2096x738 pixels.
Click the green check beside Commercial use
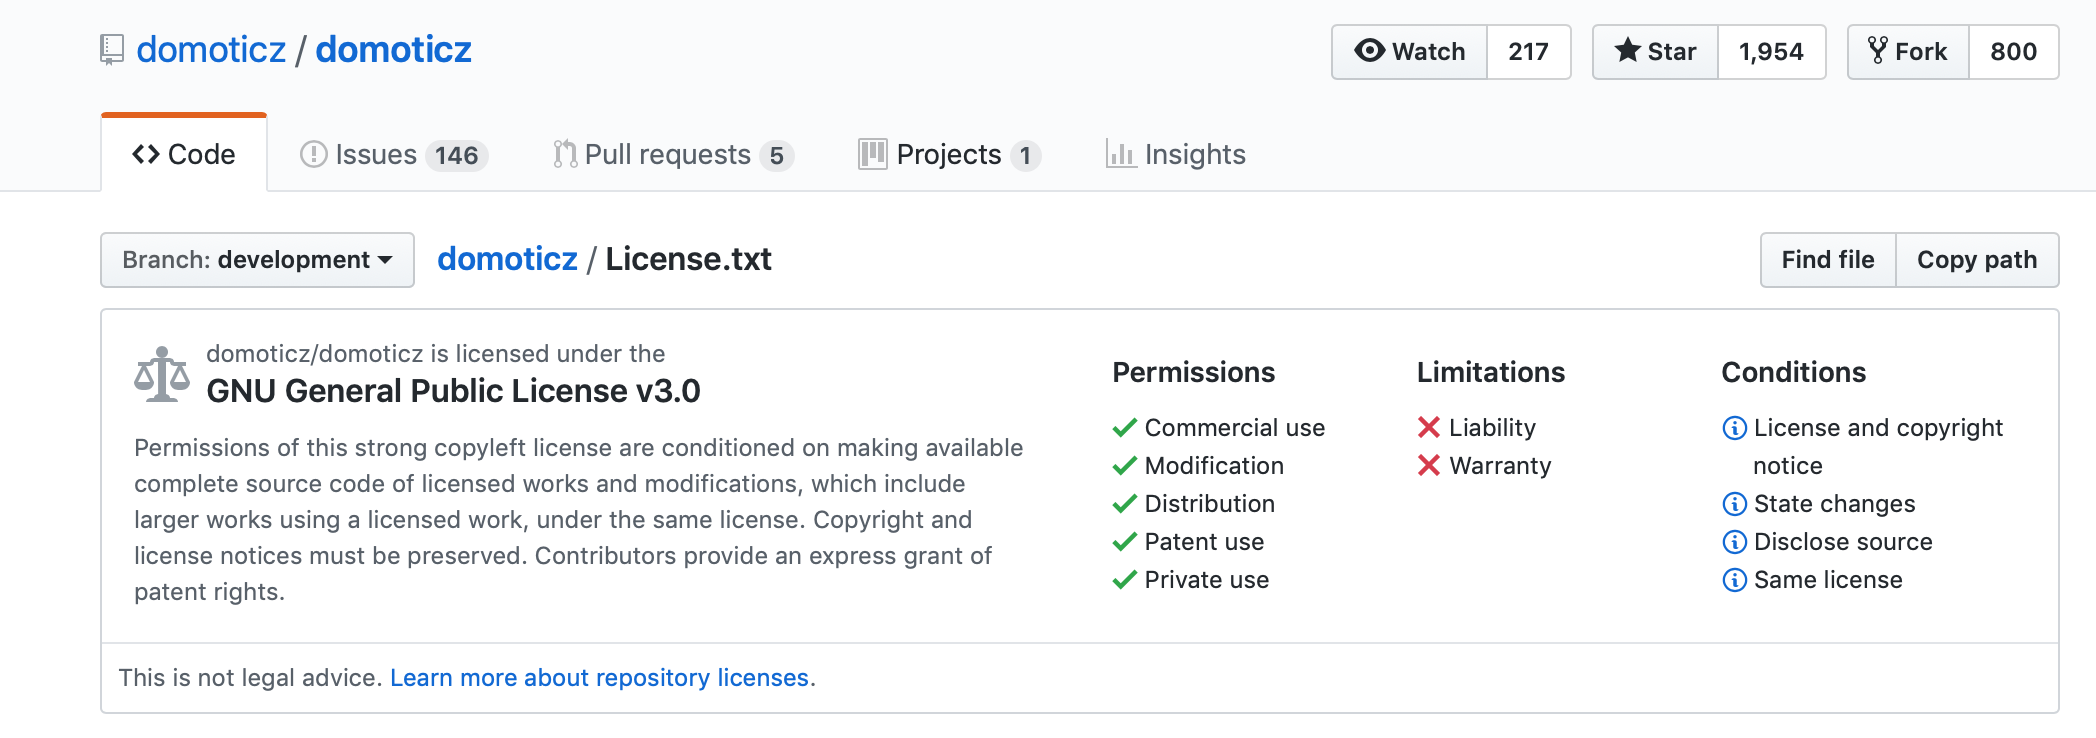(1124, 428)
